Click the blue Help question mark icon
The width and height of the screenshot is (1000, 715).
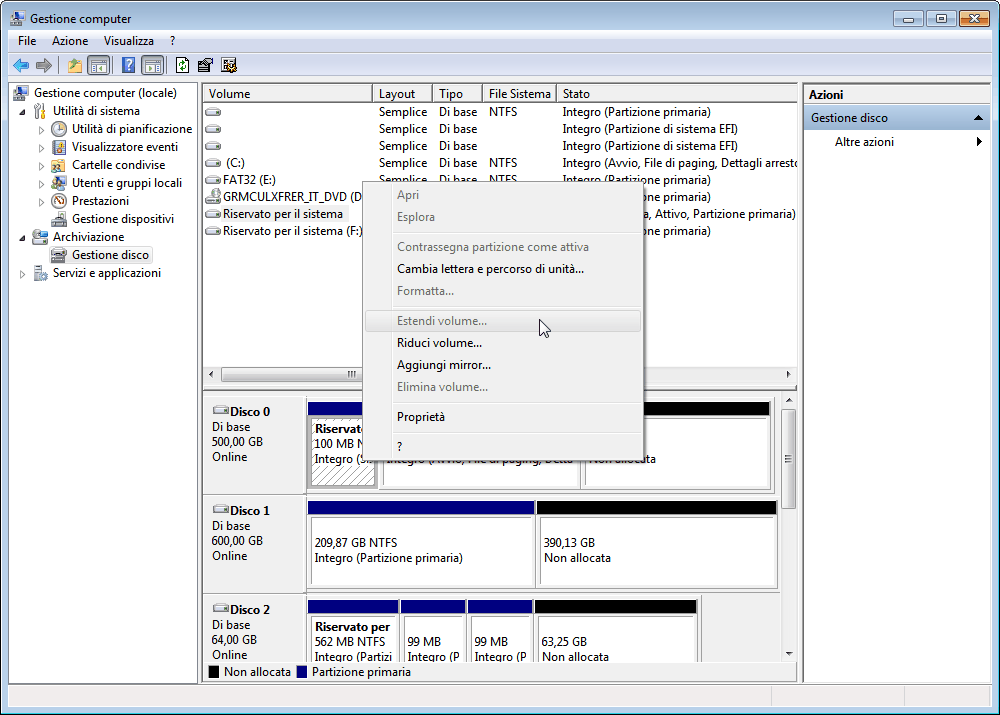[x=128, y=66]
